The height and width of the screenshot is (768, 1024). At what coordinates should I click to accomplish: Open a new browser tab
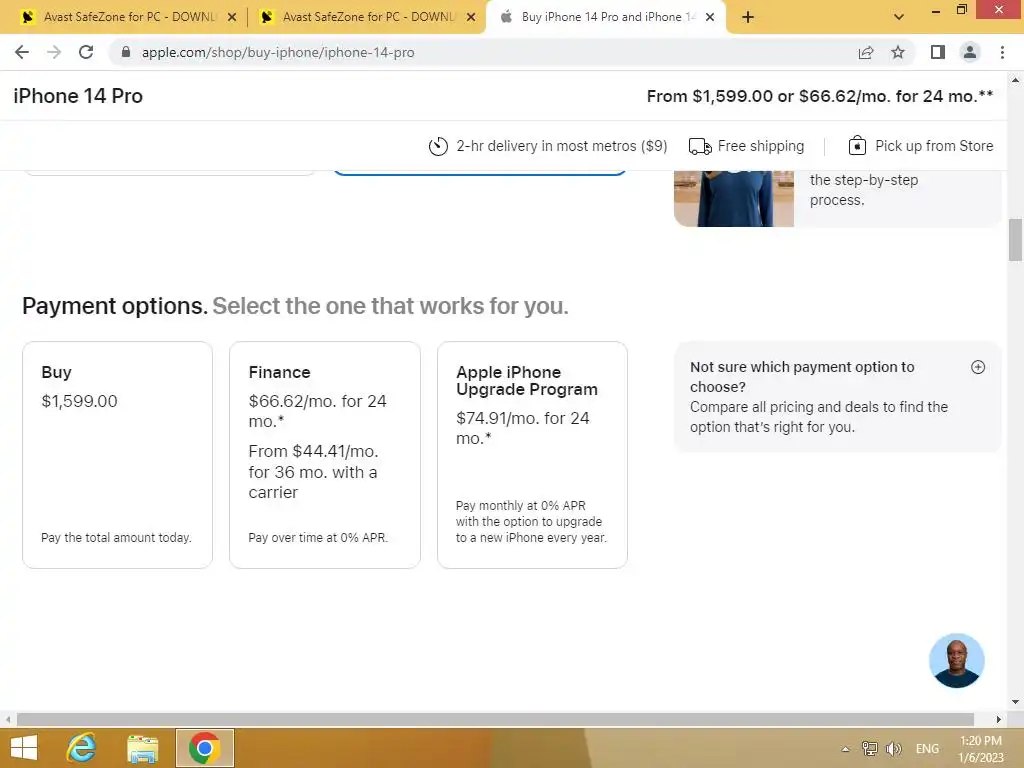748,17
